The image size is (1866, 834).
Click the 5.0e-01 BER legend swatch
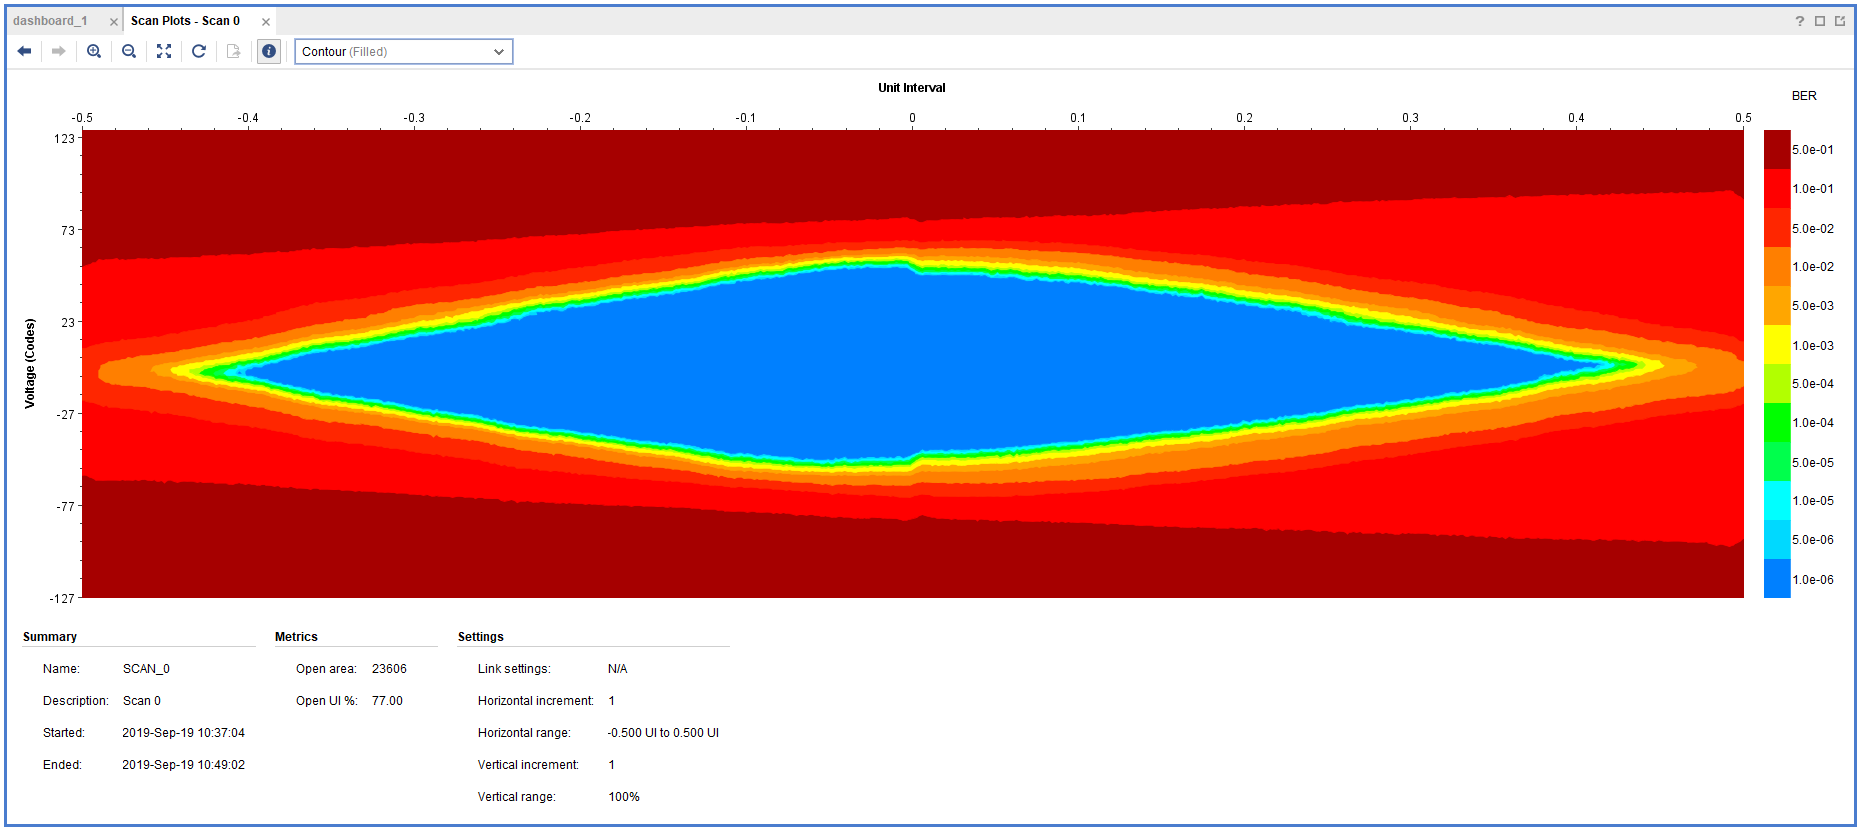[x=1777, y=149]
